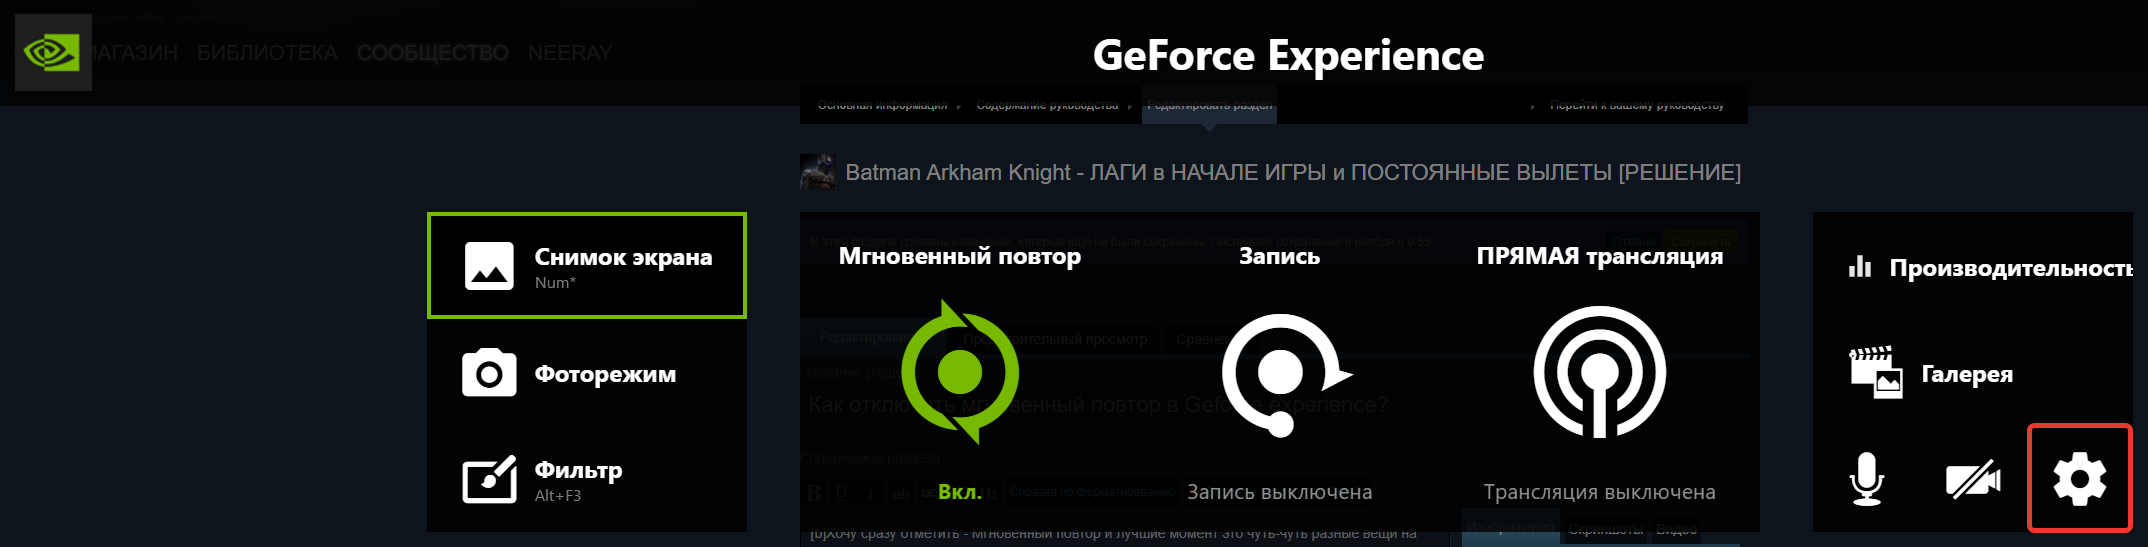Open БИБЛИОТЕКА in the Steam window behind
This screenshot has width=2148, height=547.
(267, 53)
